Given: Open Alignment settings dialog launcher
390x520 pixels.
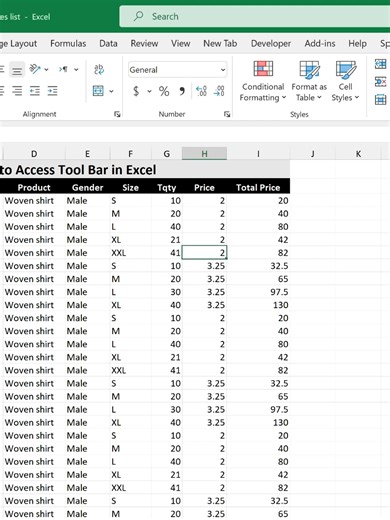Looking at the screenshot, I should tap(117, 114).
